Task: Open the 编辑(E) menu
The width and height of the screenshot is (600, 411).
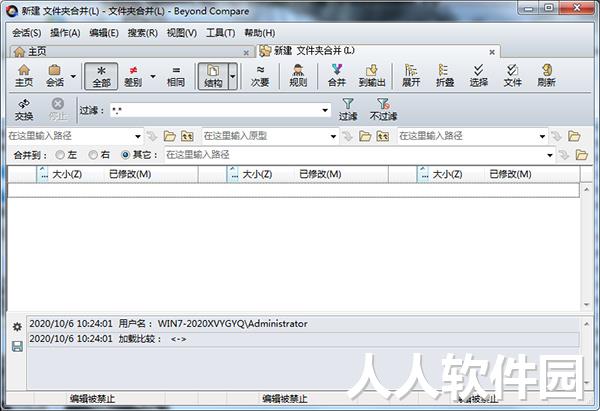Action: (104, 33)
